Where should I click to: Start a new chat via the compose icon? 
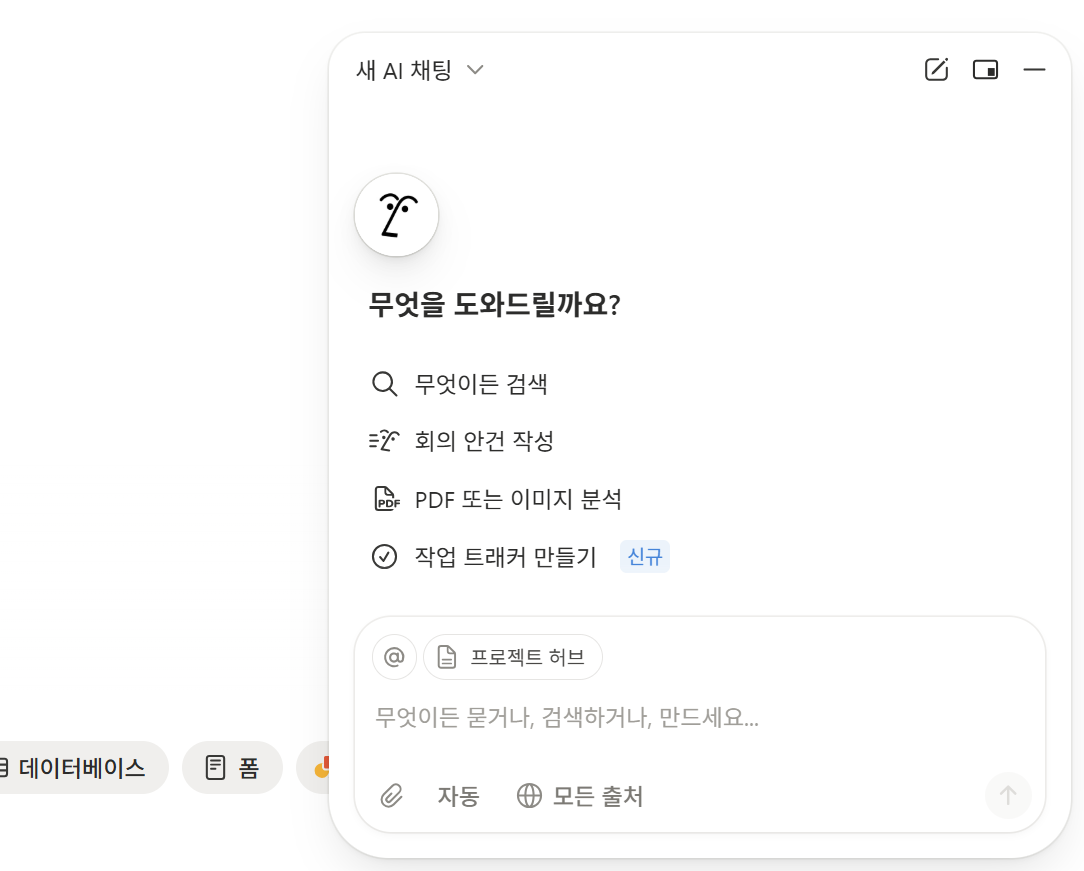[935, 69]
